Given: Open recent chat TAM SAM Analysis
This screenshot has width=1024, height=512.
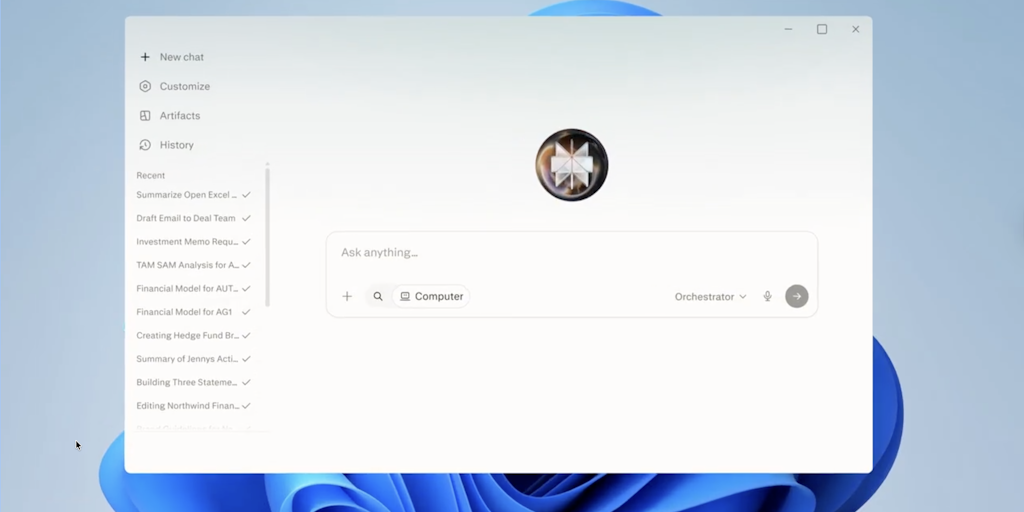Looking at the screenshot, I should point(187,265).
